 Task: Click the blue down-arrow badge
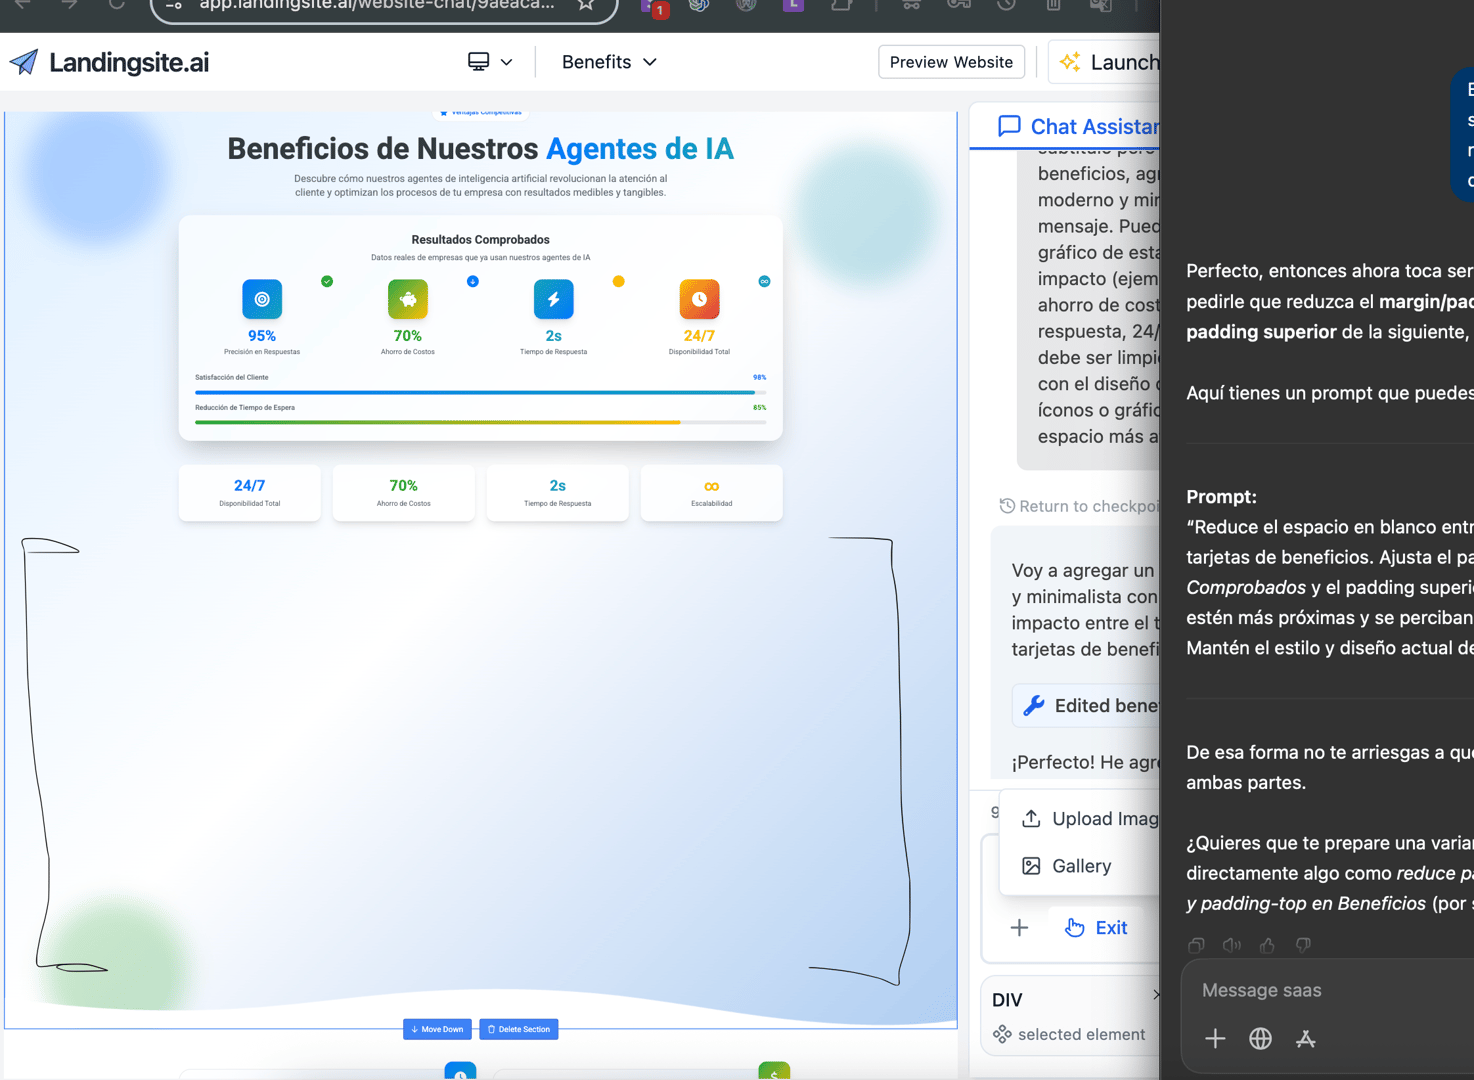(x=473, y=281)
